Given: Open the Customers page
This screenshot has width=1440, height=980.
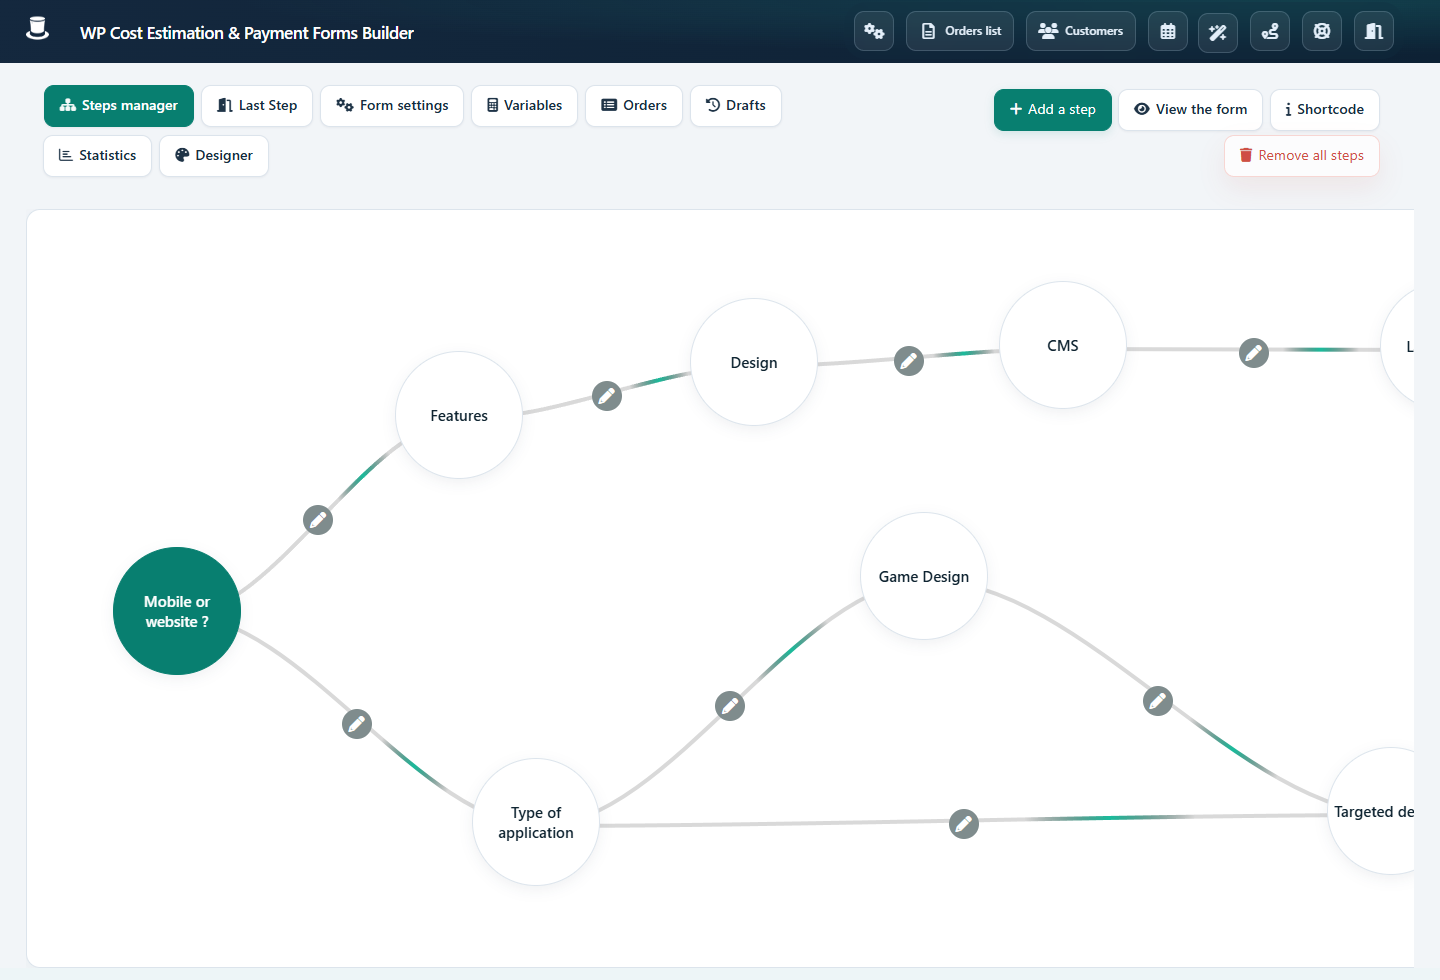Looking at the screenshot, I should point(1081,31).
